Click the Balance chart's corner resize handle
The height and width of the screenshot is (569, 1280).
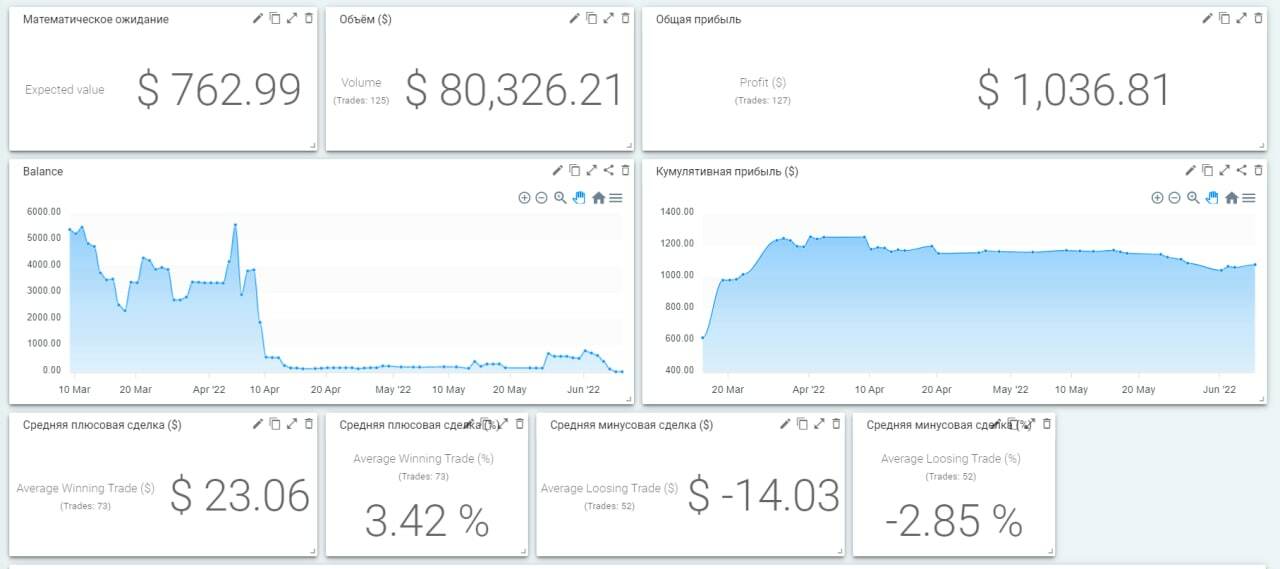[629, 399]
